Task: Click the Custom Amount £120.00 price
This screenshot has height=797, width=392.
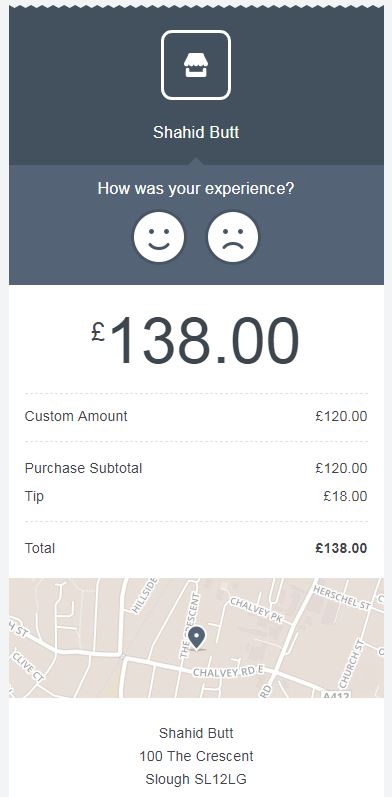Action: [x=341, y=416]
